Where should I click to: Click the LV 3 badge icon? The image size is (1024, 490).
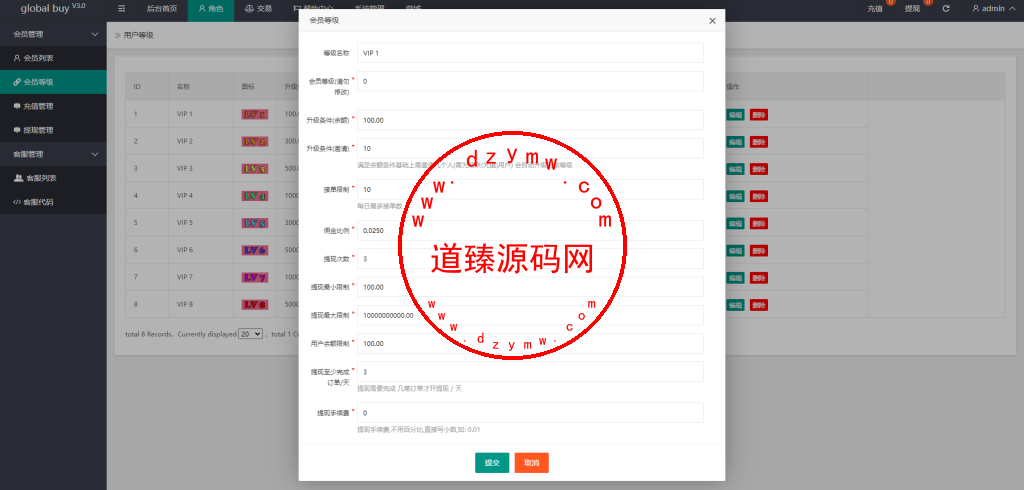pos(255,169)
